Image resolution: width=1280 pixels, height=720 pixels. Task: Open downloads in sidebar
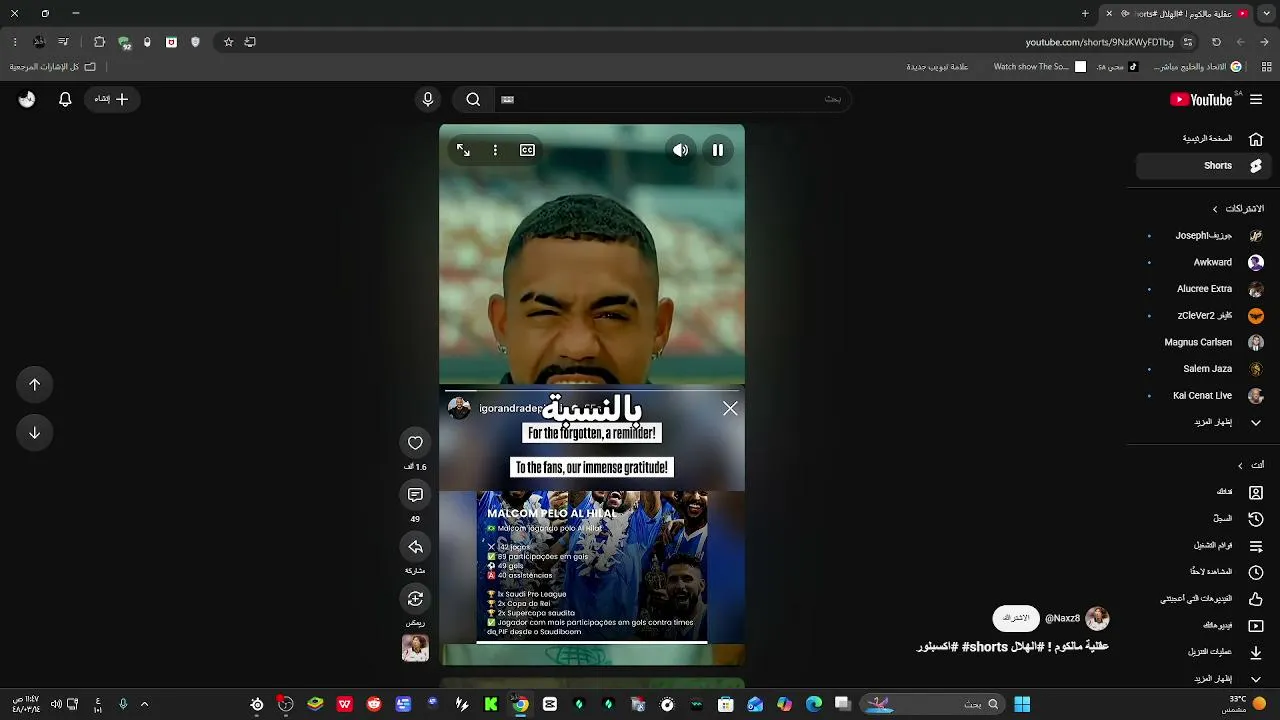[1202, 652]
